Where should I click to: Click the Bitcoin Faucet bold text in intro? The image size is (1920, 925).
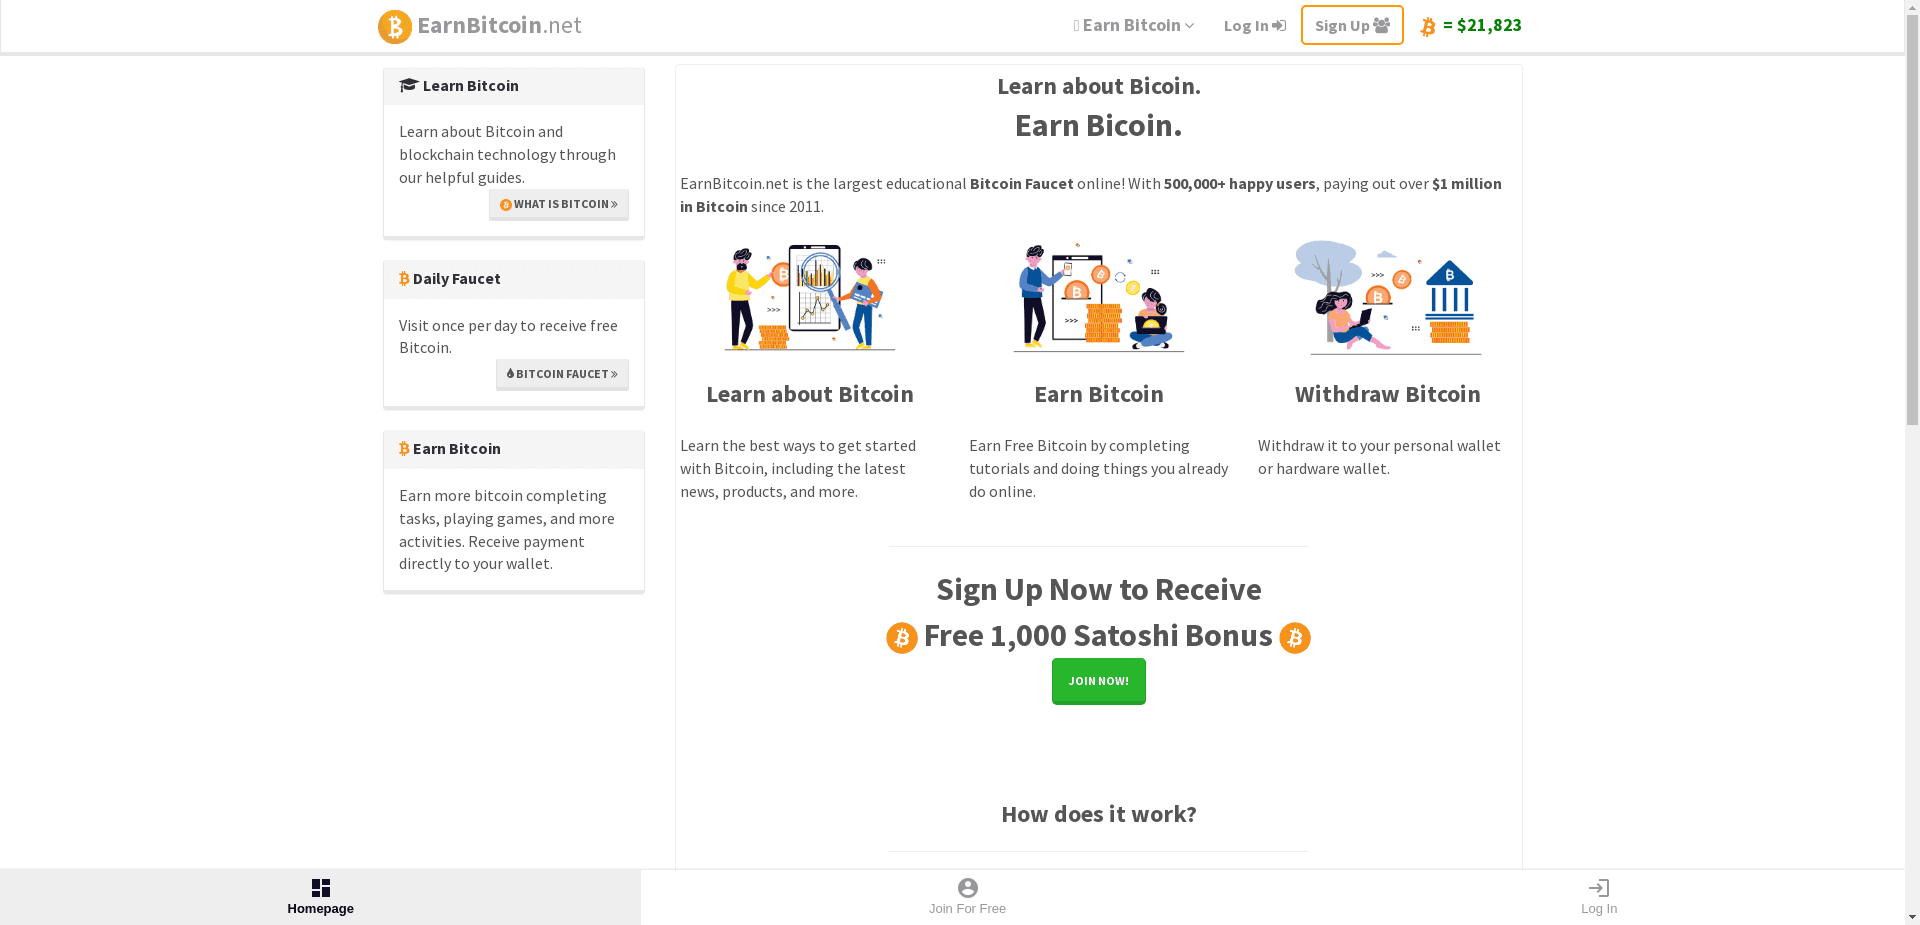1021,183
